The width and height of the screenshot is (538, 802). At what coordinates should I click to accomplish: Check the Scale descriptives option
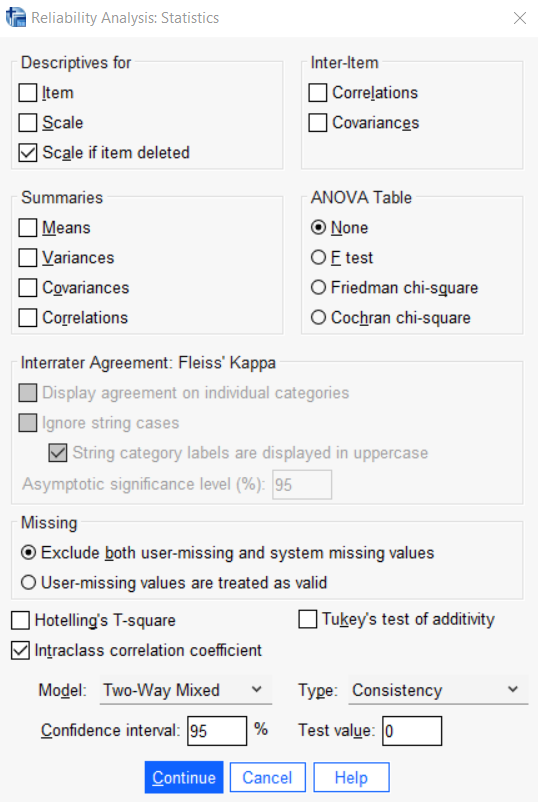(x=28, y=123)
